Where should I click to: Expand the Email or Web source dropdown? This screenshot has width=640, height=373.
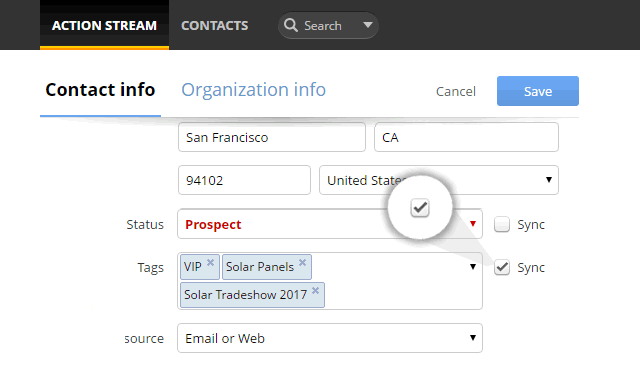(330, 338)
